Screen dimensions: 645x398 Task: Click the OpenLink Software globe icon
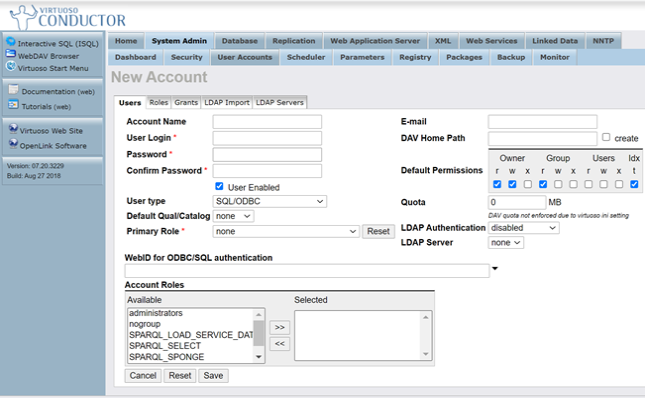click(x=14, y=143)
